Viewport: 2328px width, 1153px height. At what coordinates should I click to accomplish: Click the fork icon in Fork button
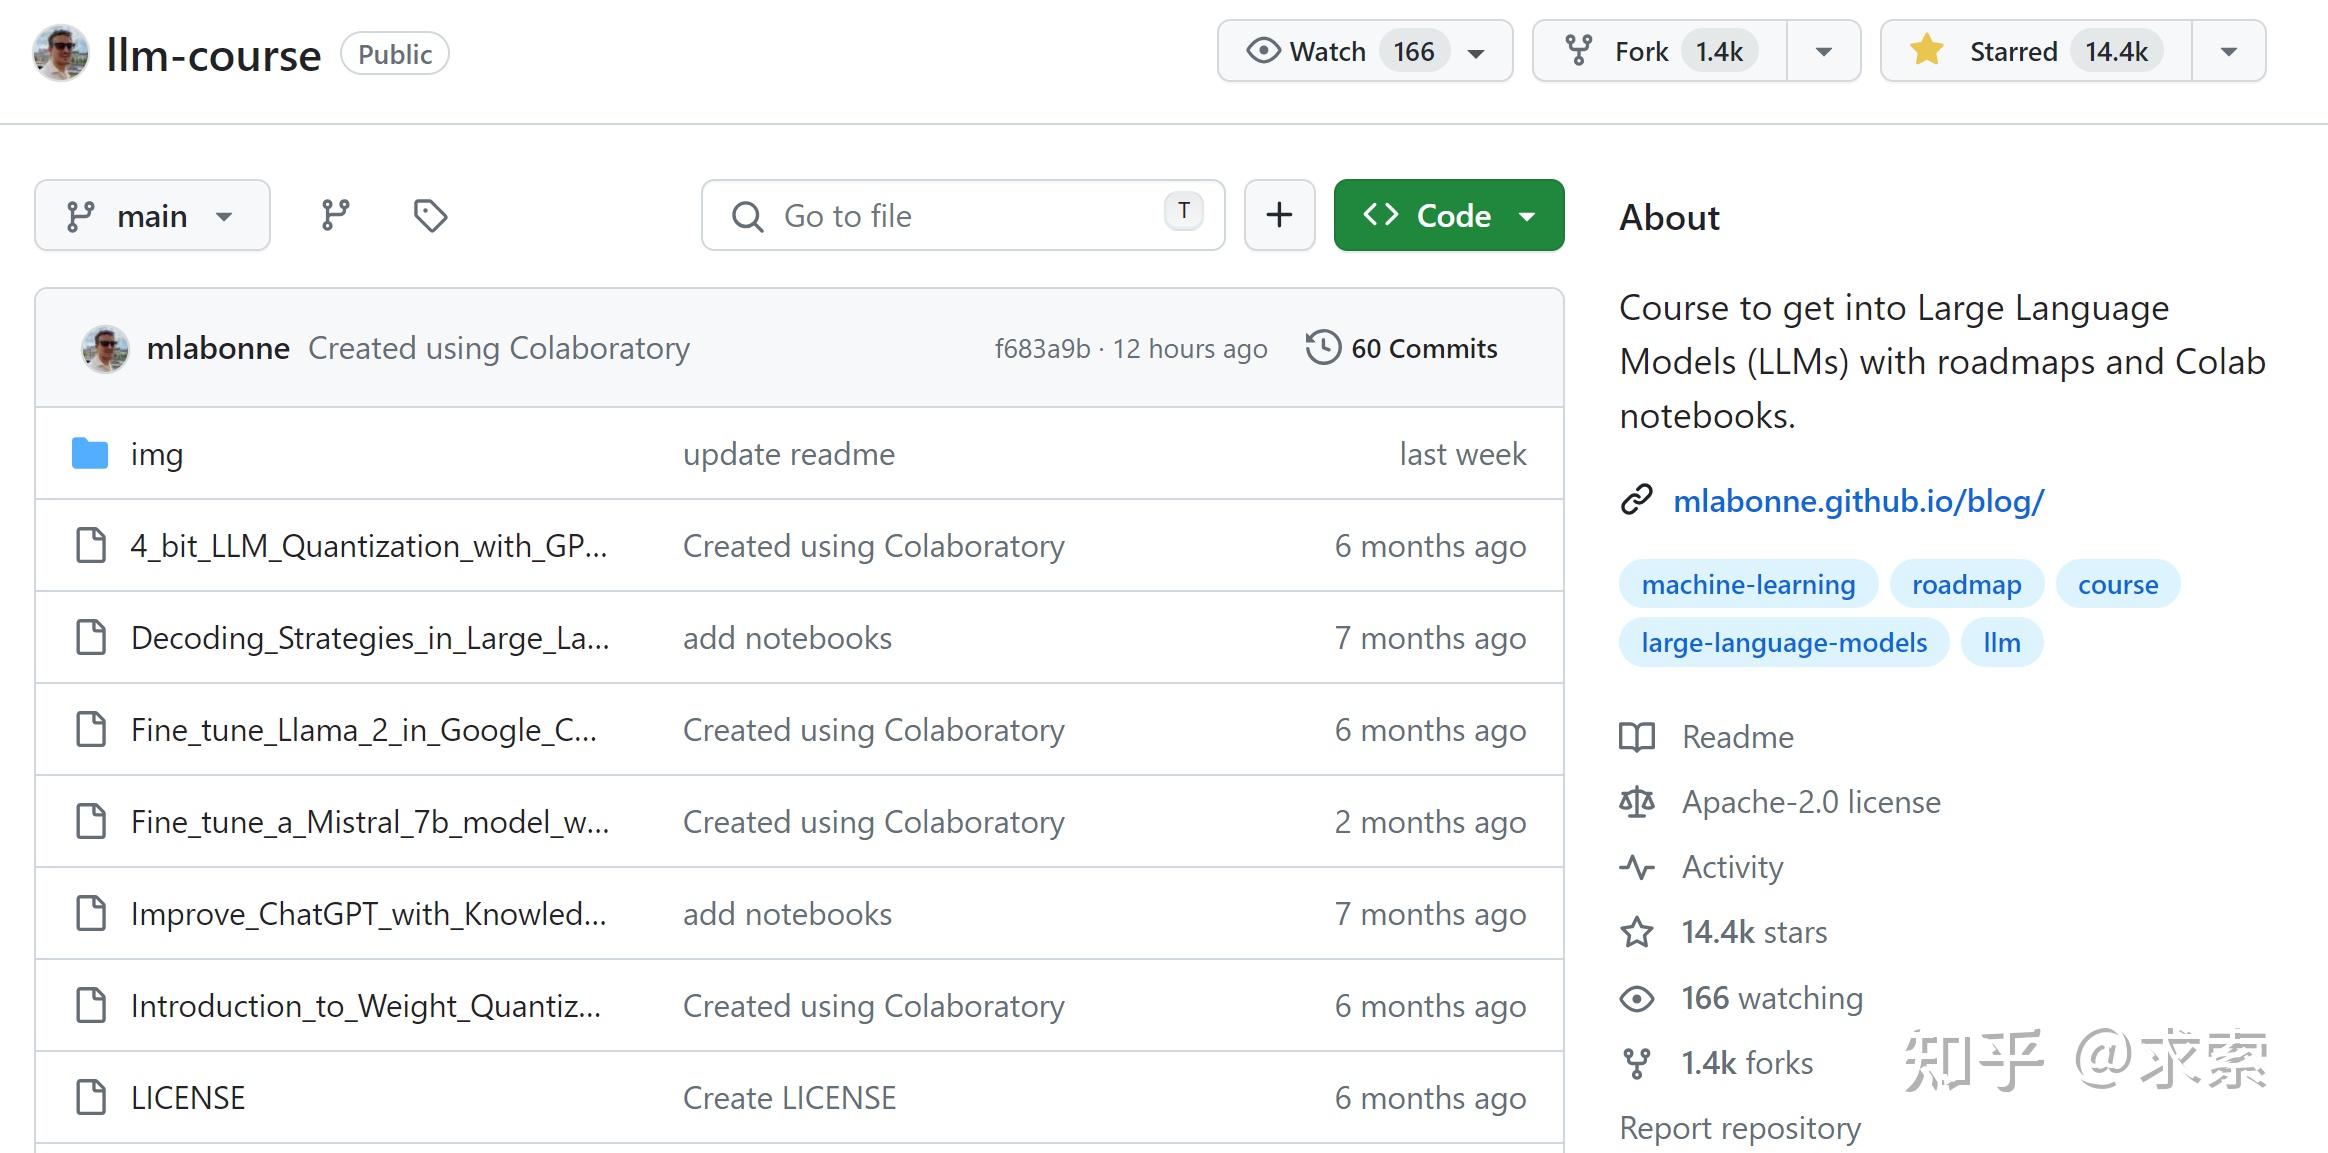click(x=1578, y=51)
